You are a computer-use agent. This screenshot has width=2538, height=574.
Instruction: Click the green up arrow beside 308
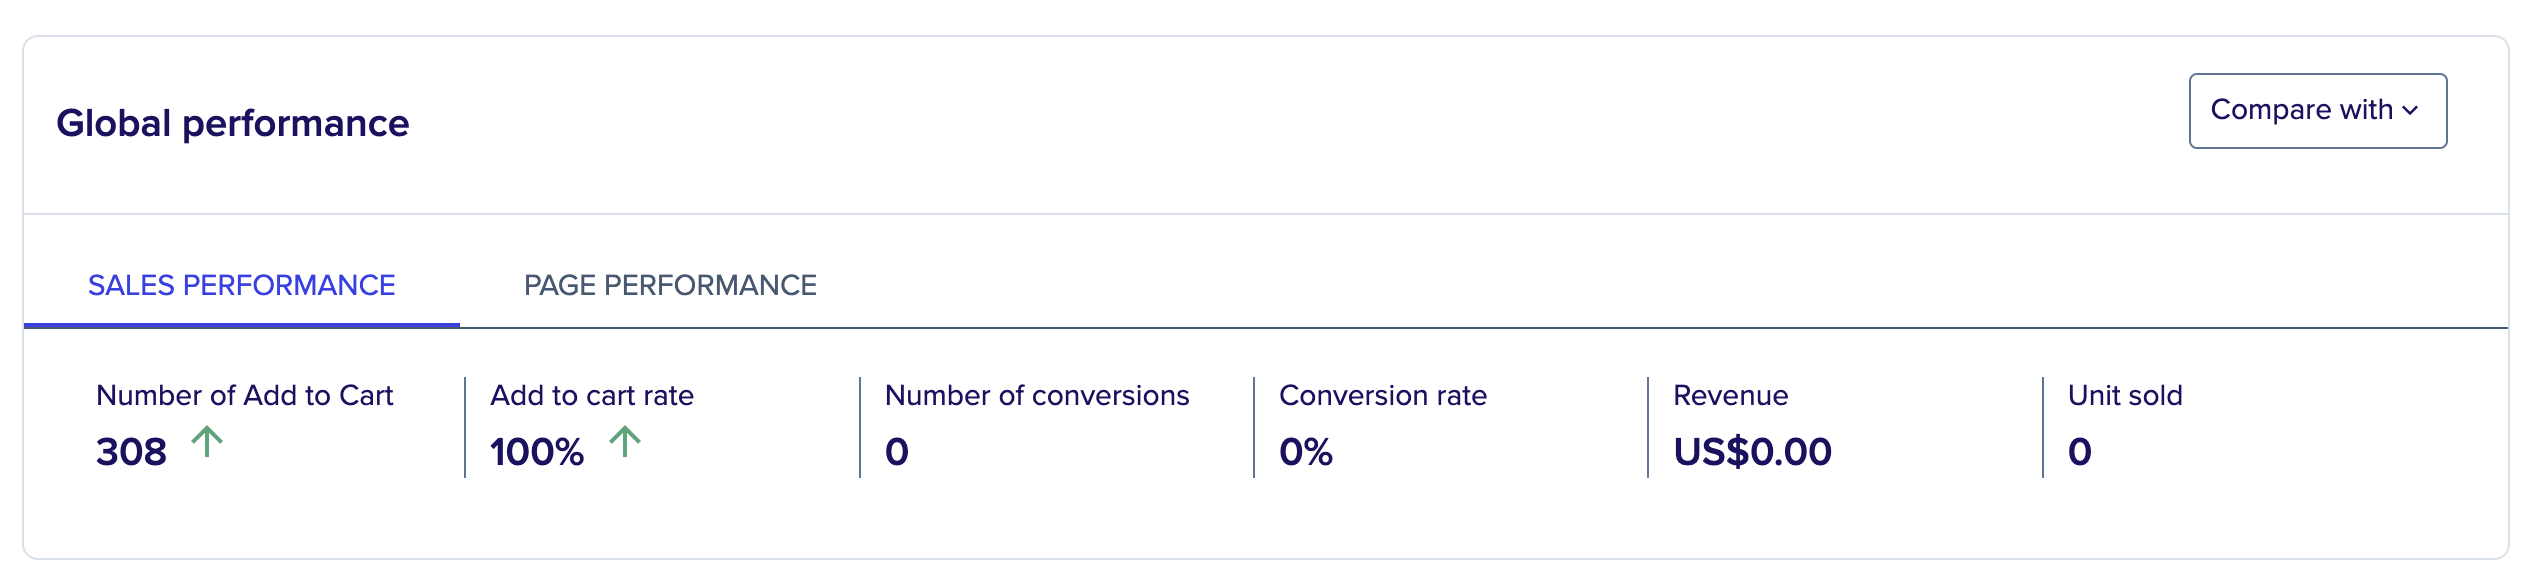tap(207, 441)
